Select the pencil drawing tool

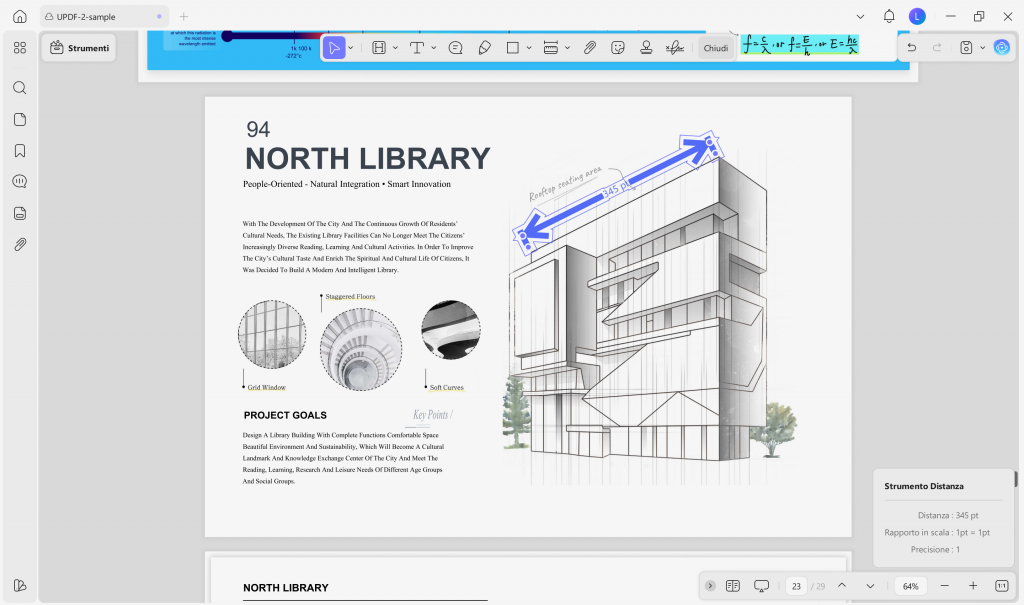point(485,48)
